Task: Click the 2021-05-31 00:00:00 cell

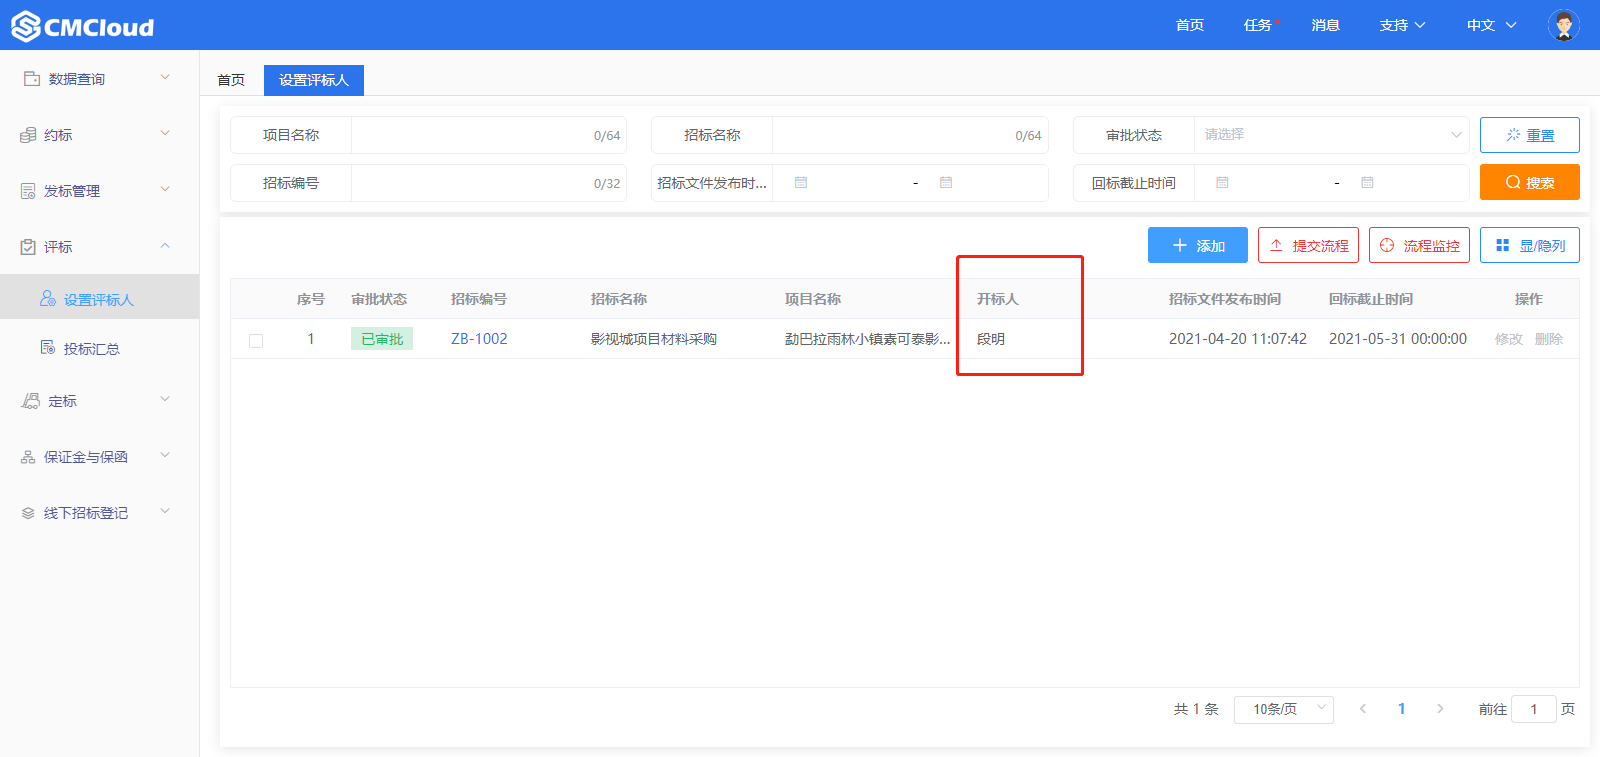Action: [x=1398, y=339]
